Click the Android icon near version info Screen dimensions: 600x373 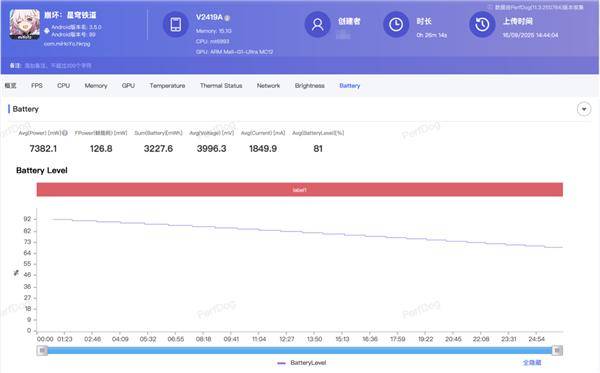tap(47, 30)
